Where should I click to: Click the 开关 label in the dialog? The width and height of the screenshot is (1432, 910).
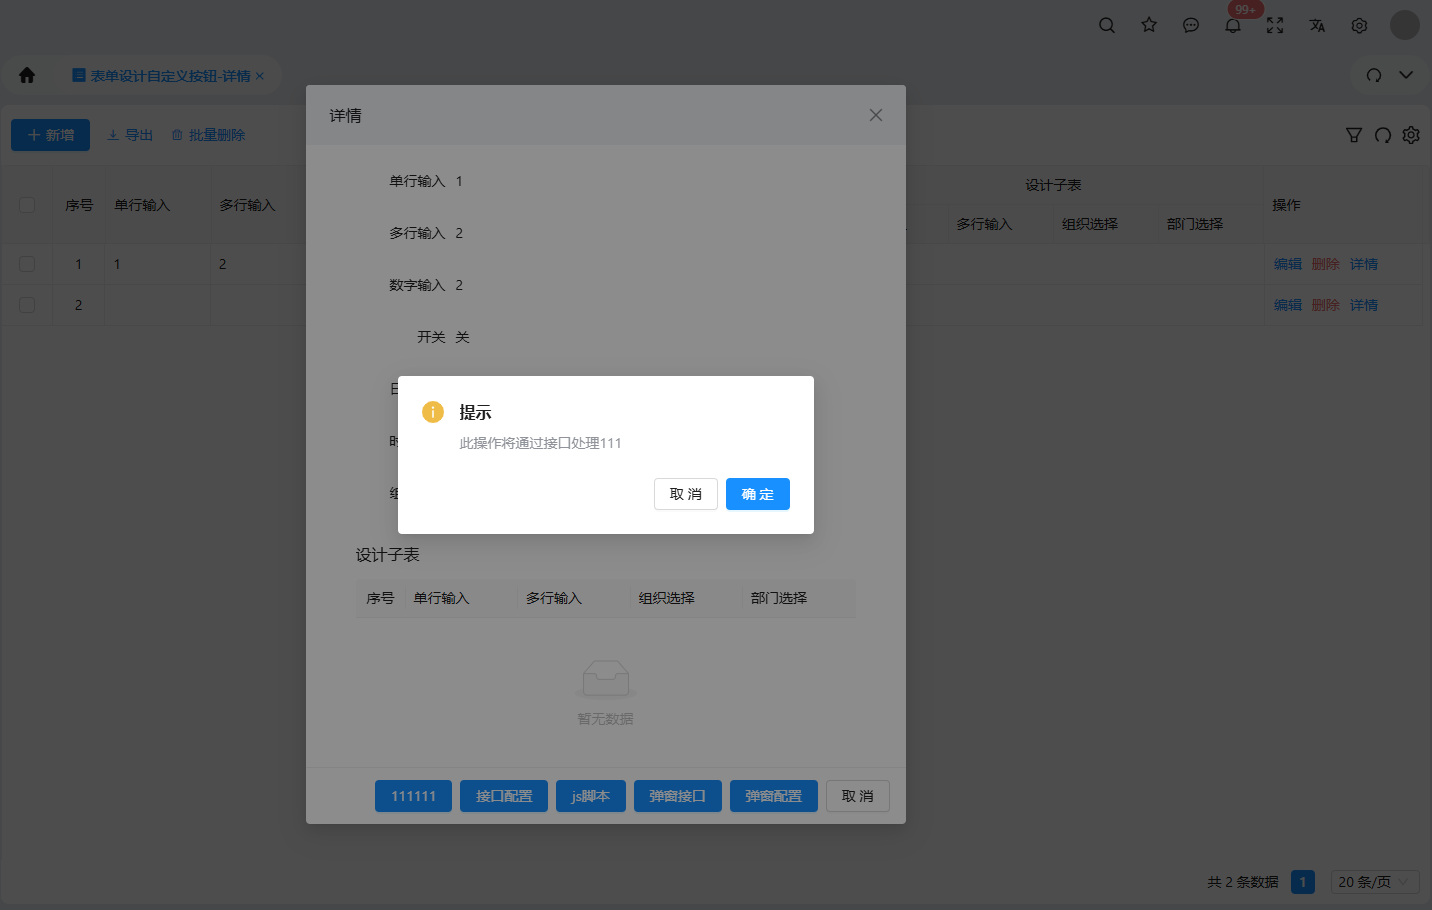point(431,337)
